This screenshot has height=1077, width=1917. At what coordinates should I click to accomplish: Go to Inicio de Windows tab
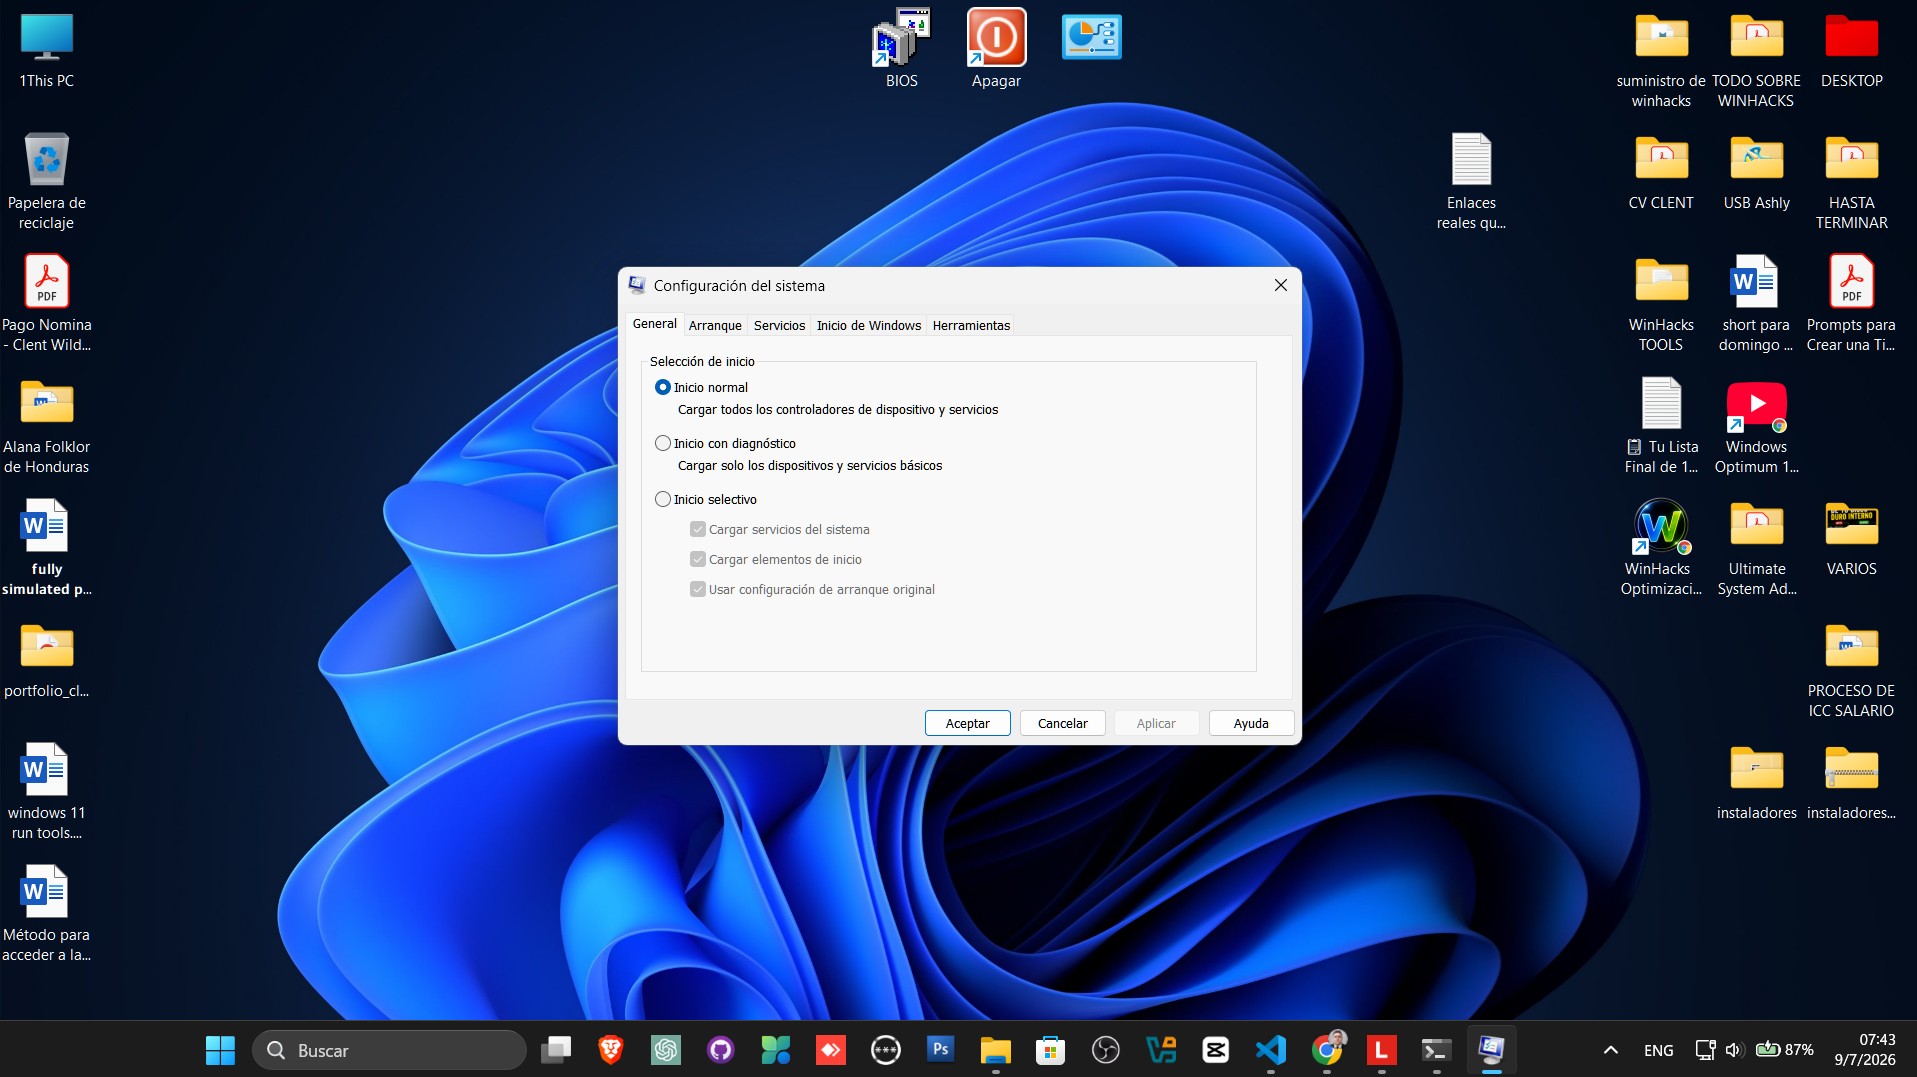tap(868, 325)
